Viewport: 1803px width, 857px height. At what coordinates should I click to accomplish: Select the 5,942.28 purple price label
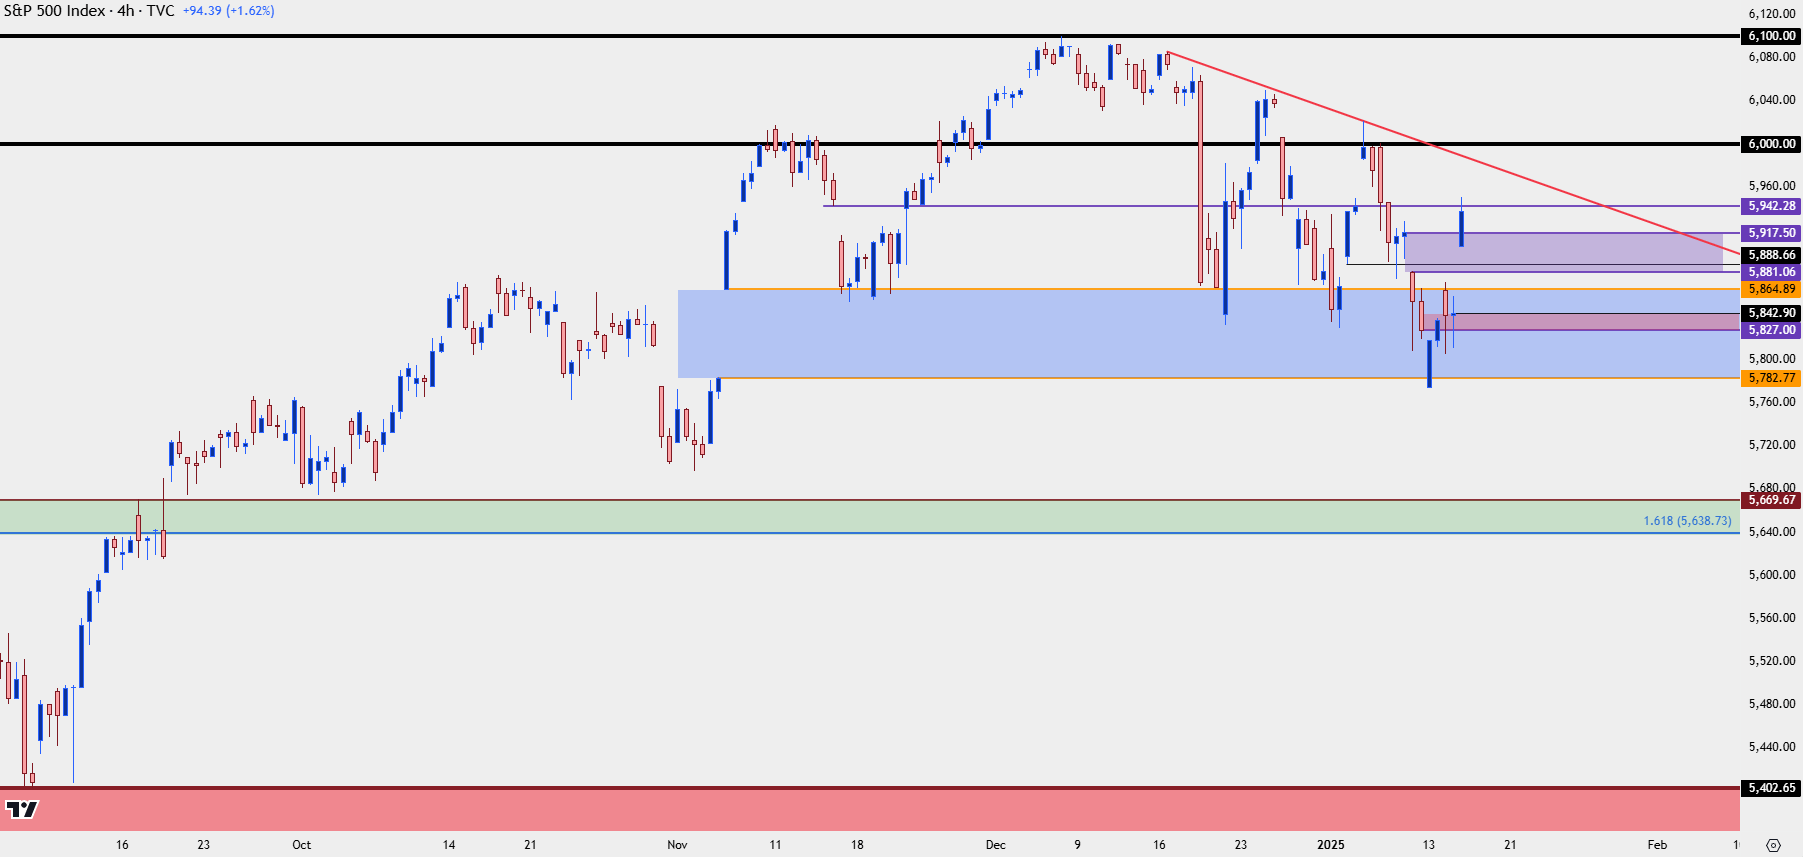click(1771, 206)
